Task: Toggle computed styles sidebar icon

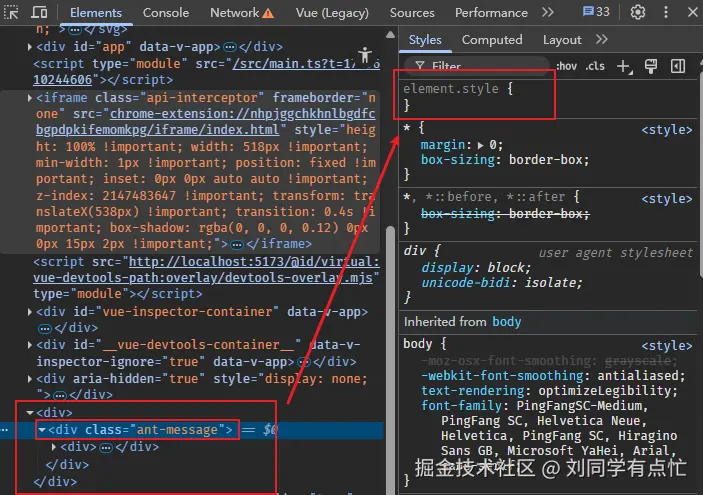Action: click(x=677, y=66)
